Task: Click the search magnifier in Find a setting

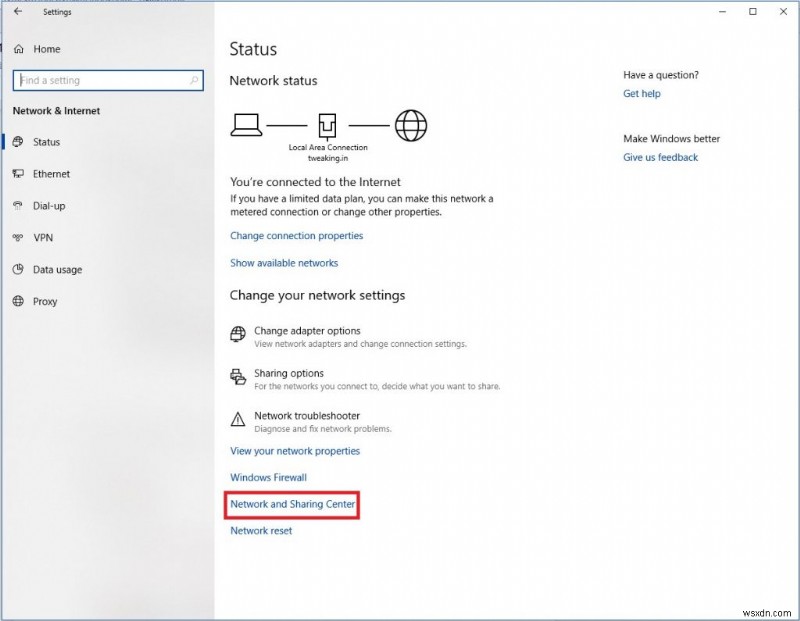Action: coord(193,80)
